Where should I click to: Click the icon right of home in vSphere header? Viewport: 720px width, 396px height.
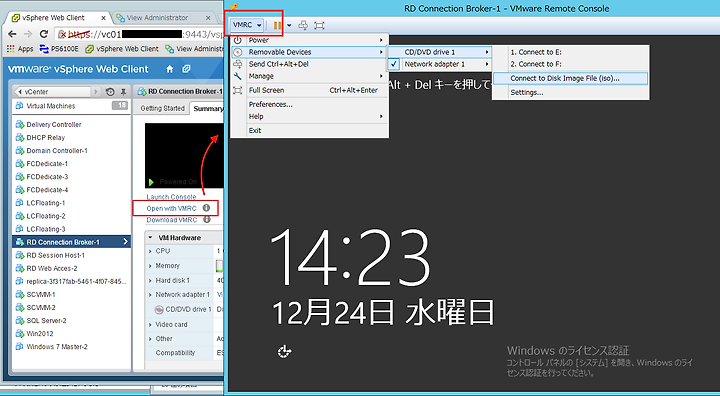[186, 69]
